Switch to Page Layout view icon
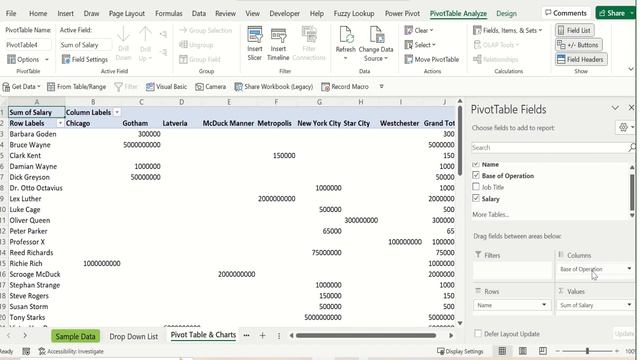 click(x=522, y=351)
